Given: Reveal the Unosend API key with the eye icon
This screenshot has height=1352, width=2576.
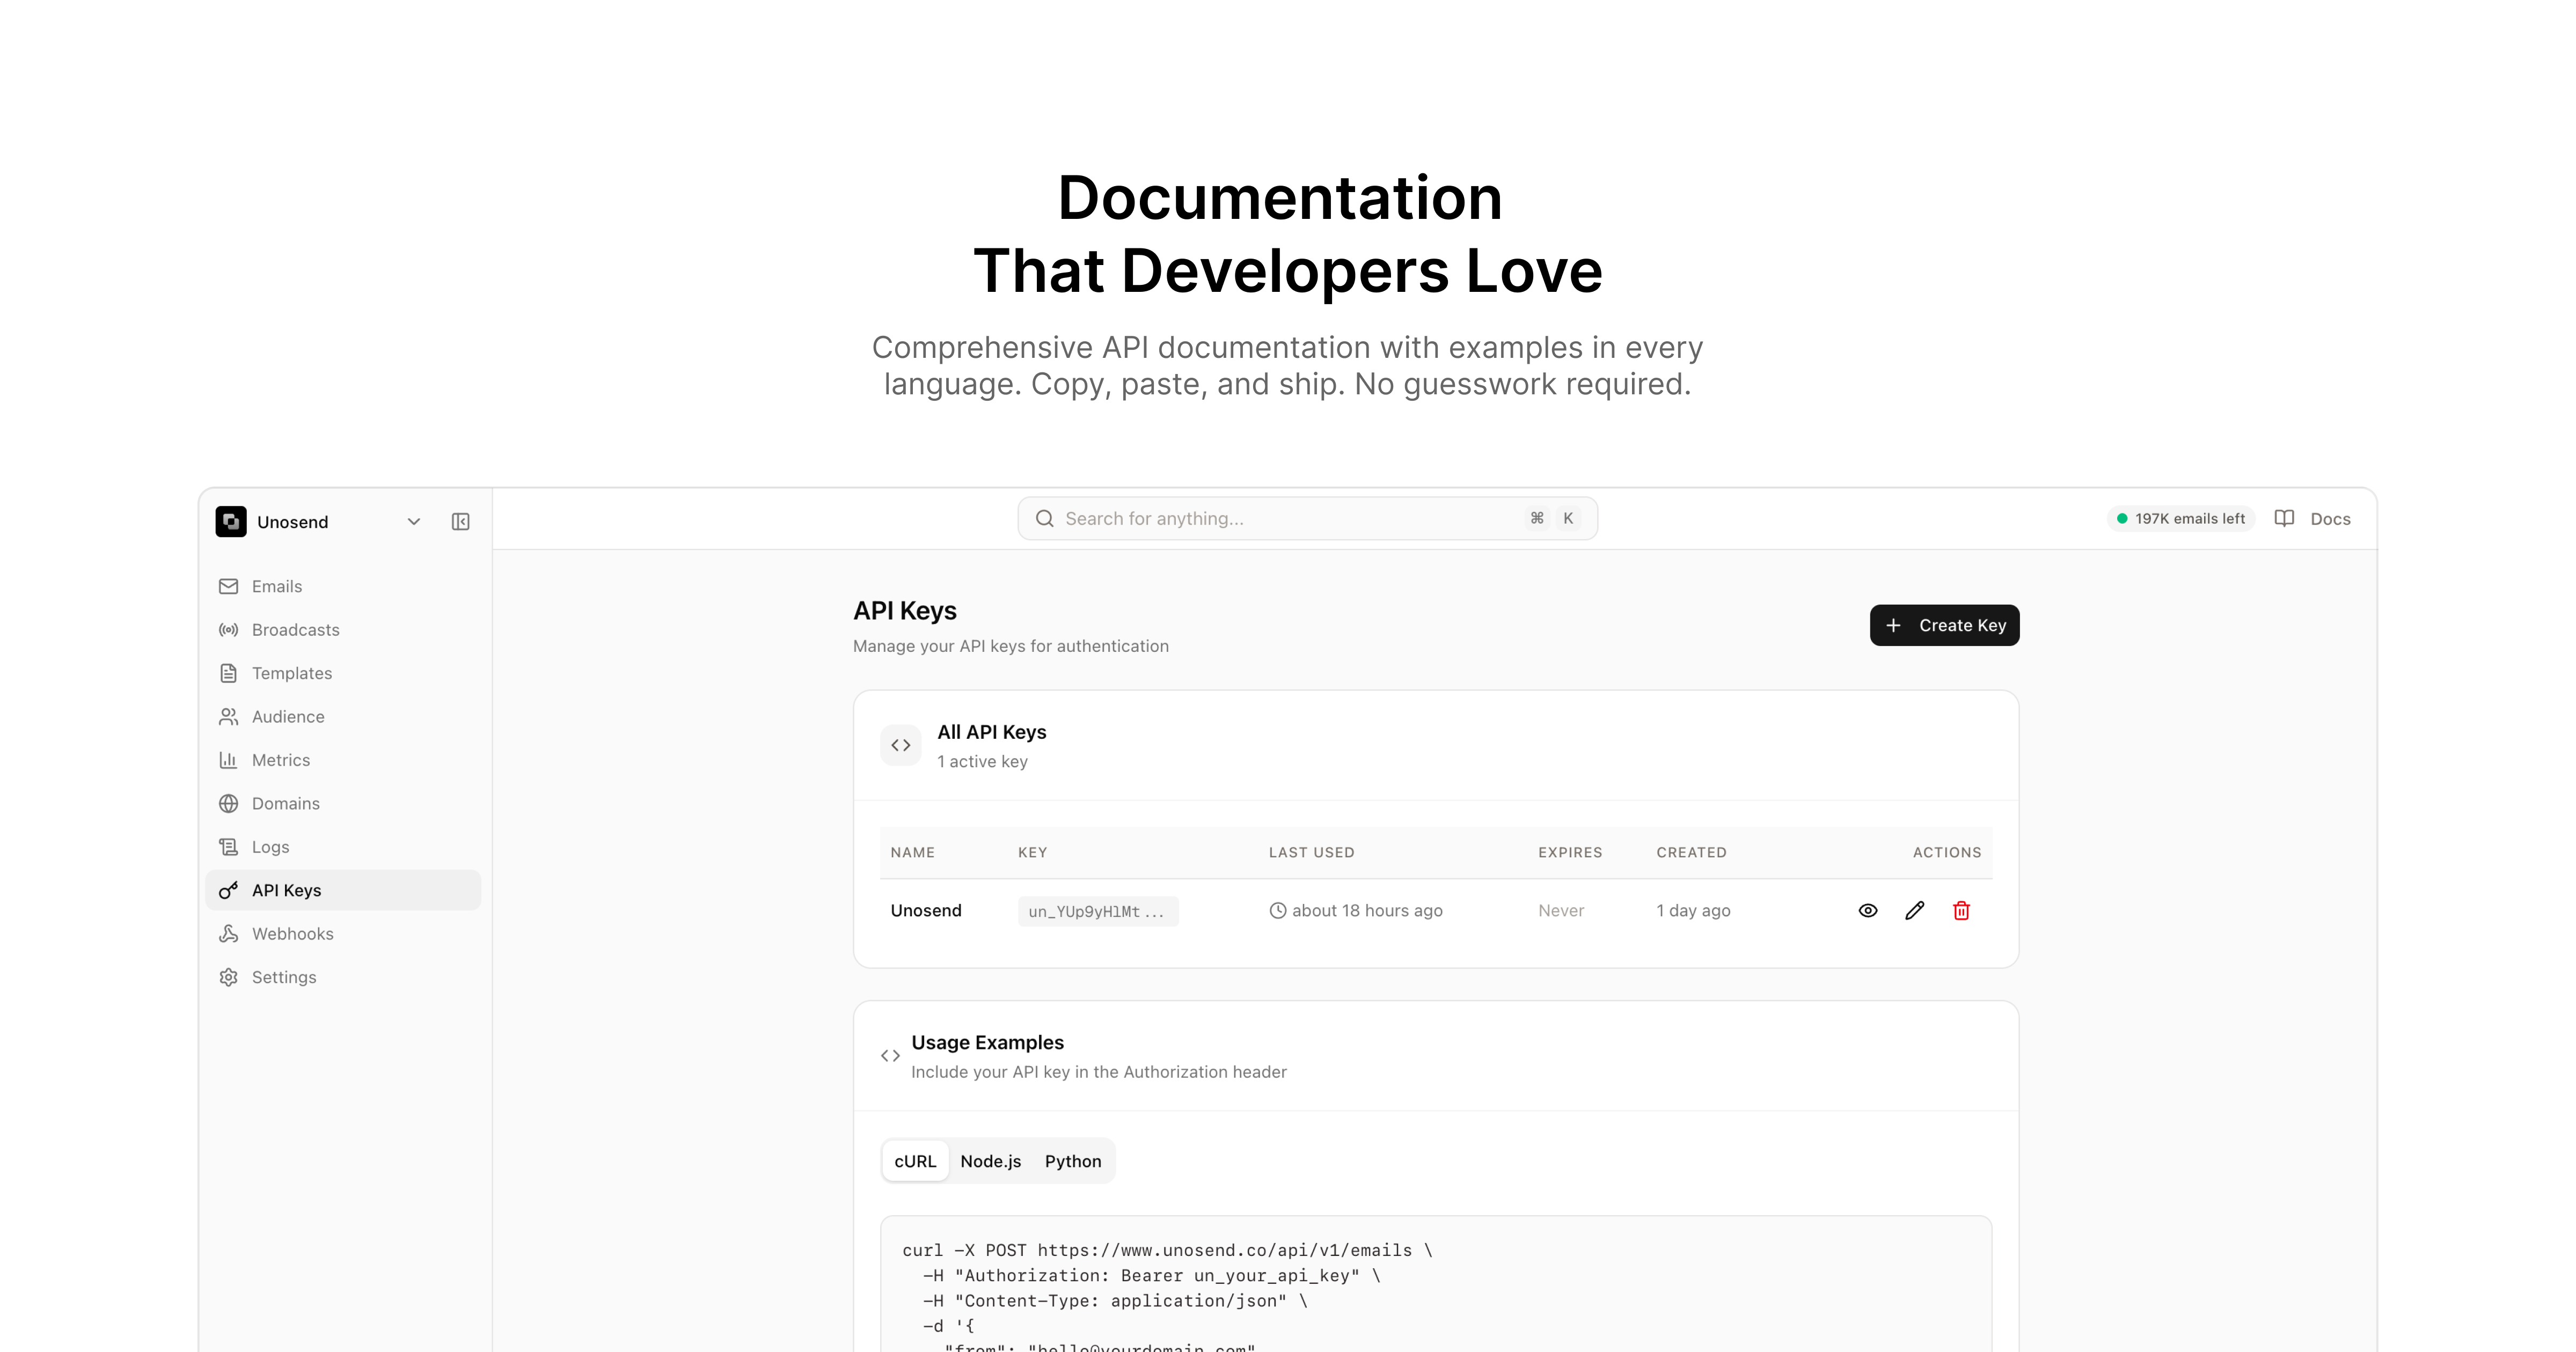Looking at the screenshot, I should (x=1867, y=910).
